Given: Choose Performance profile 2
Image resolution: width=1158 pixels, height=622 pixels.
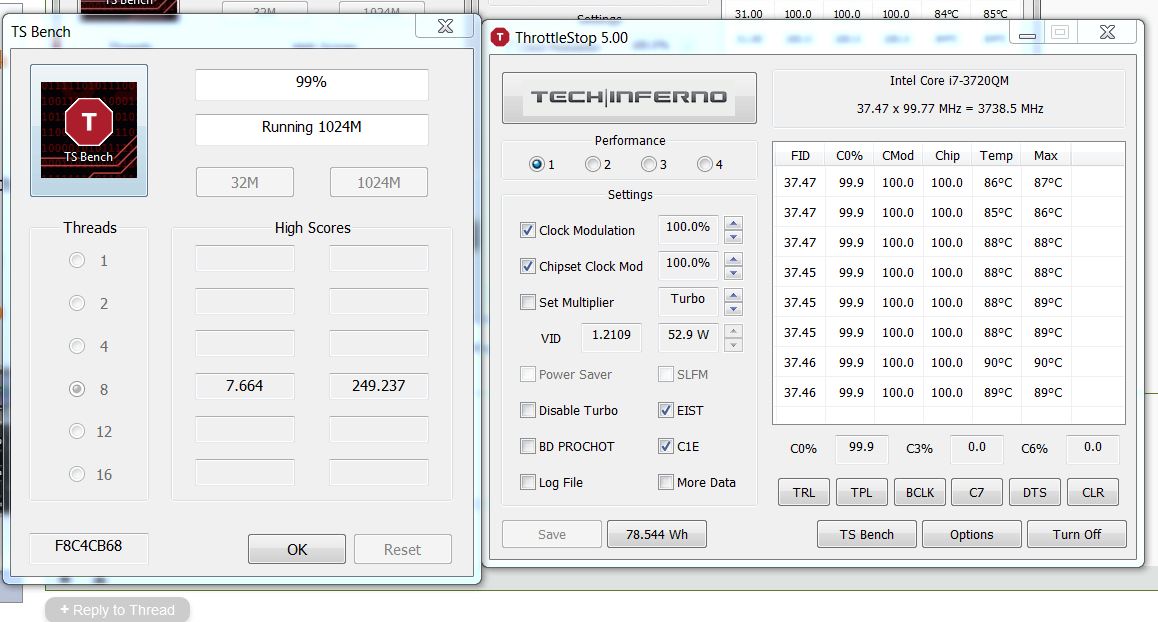Looking at the screenshot, I should pos(592,164).
